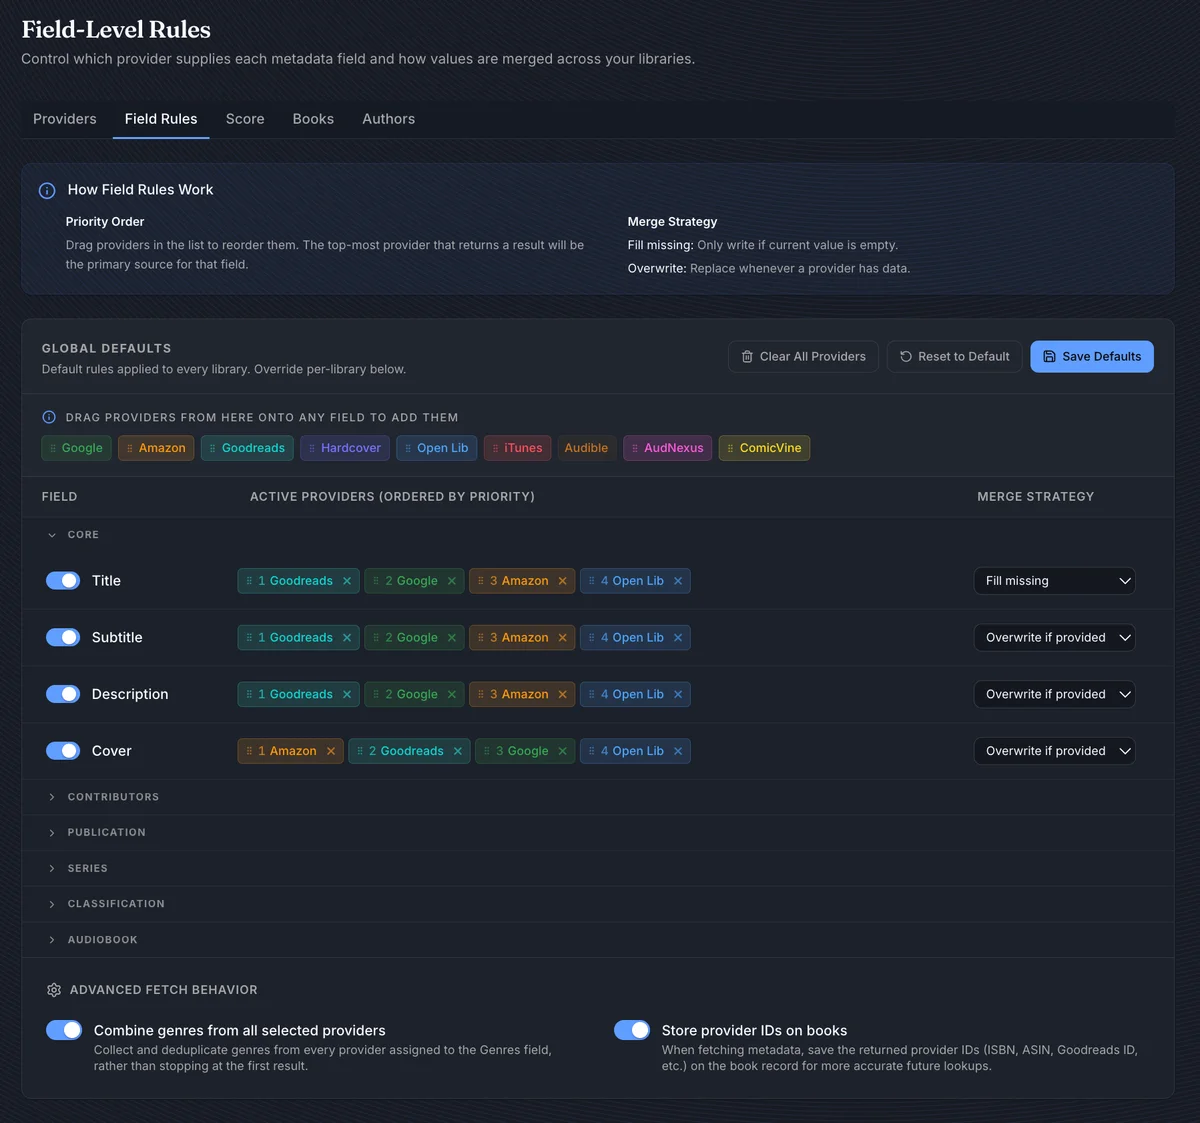
Task: Disable the Cover field switch
Action: click(63, 751)
